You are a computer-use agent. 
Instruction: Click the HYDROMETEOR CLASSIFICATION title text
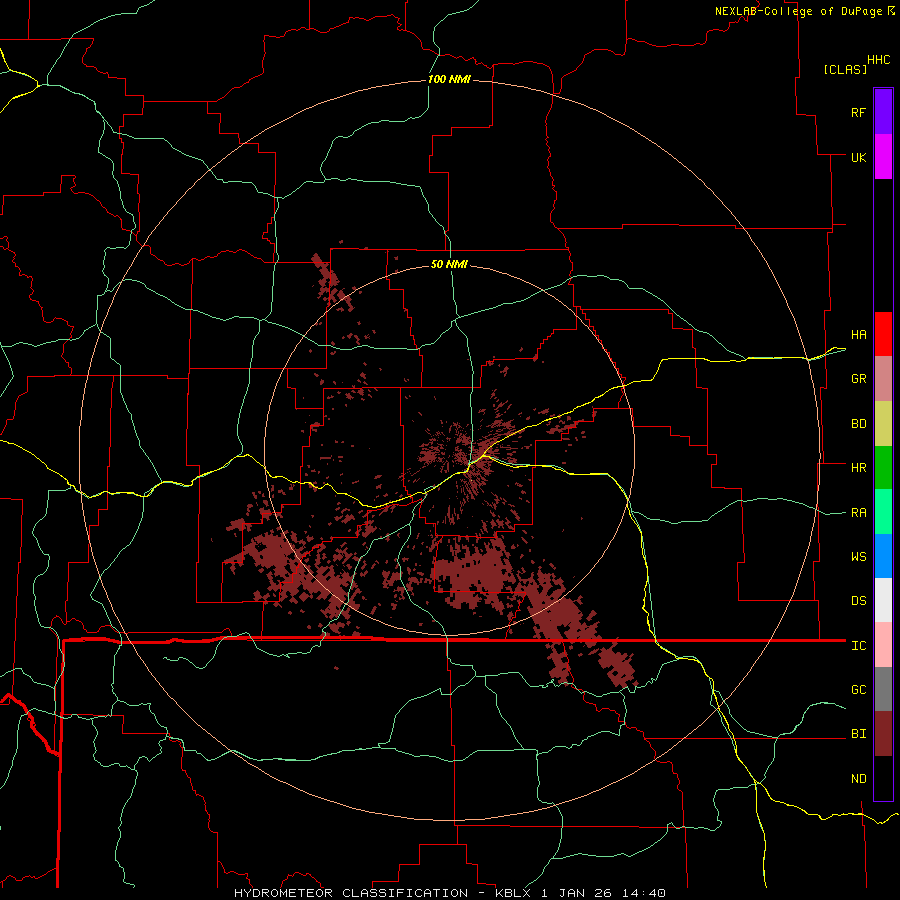[351, 893]
